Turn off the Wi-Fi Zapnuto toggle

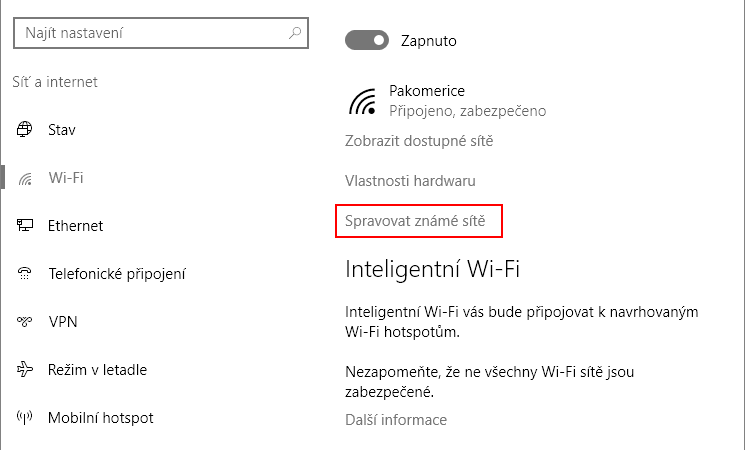(x=367, y=40)
